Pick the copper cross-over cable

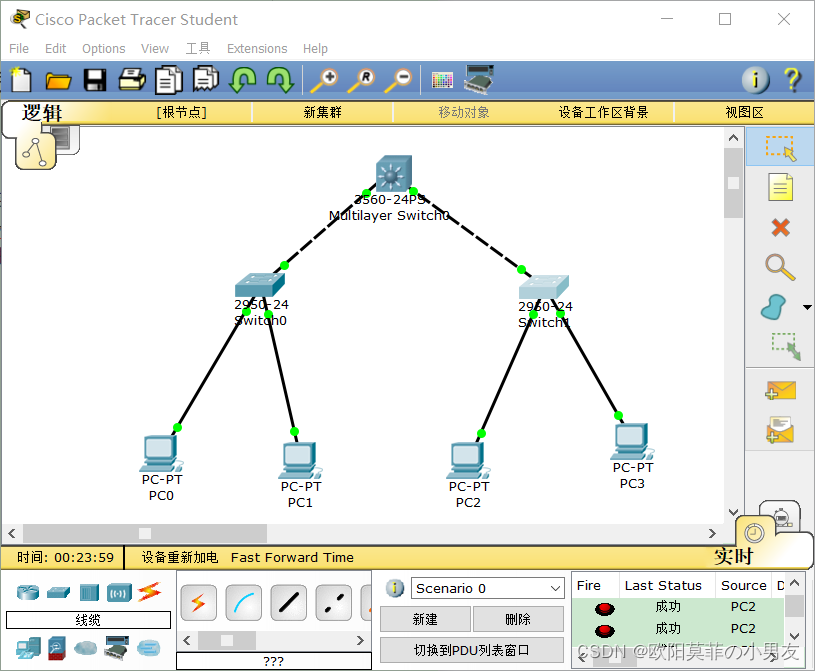334,602
